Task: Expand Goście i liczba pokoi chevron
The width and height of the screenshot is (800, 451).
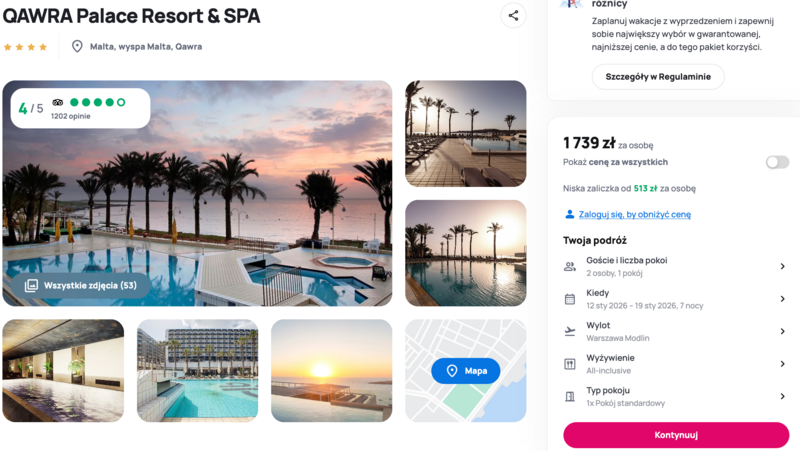Action: pos(783,267)
